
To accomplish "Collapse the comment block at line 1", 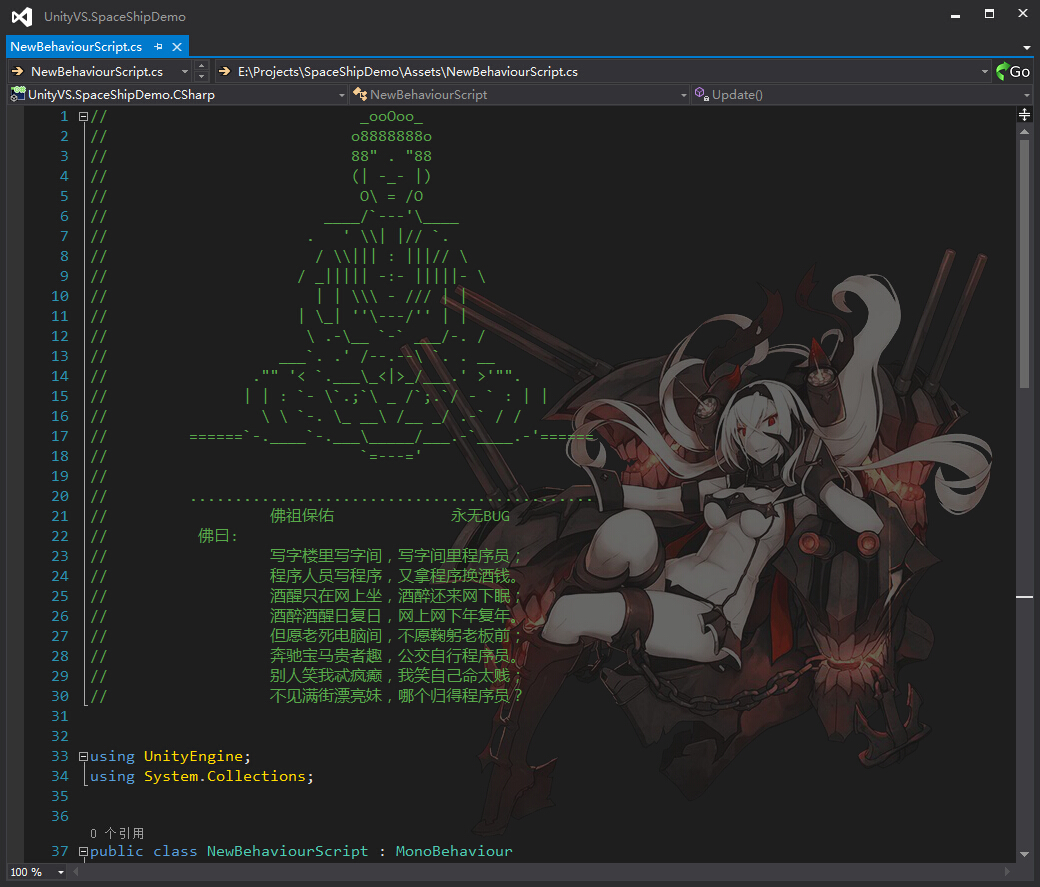I will (x=84, y=117).
